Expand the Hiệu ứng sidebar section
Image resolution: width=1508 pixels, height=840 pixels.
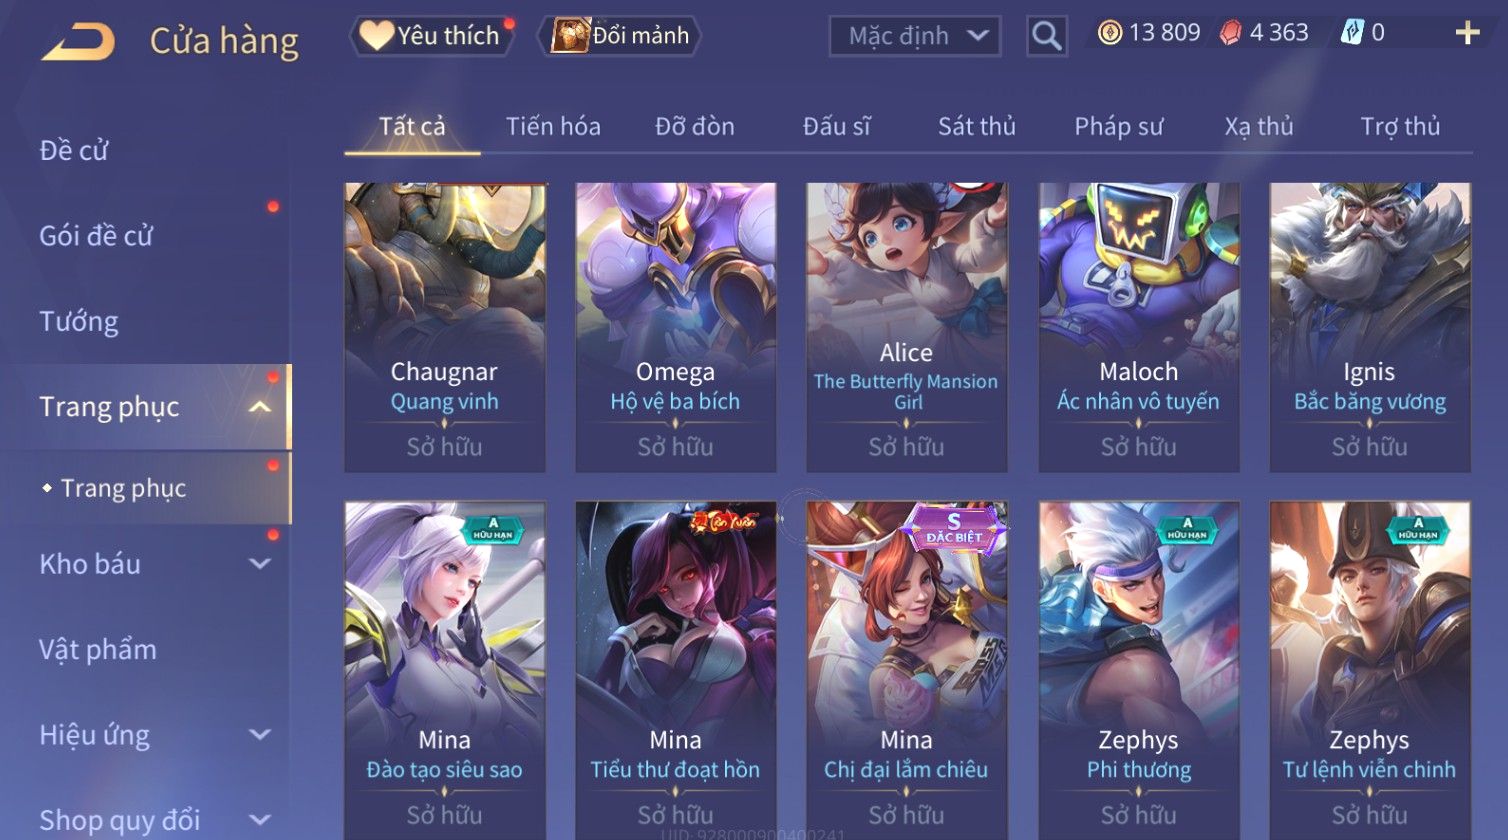tap(260, 735)
